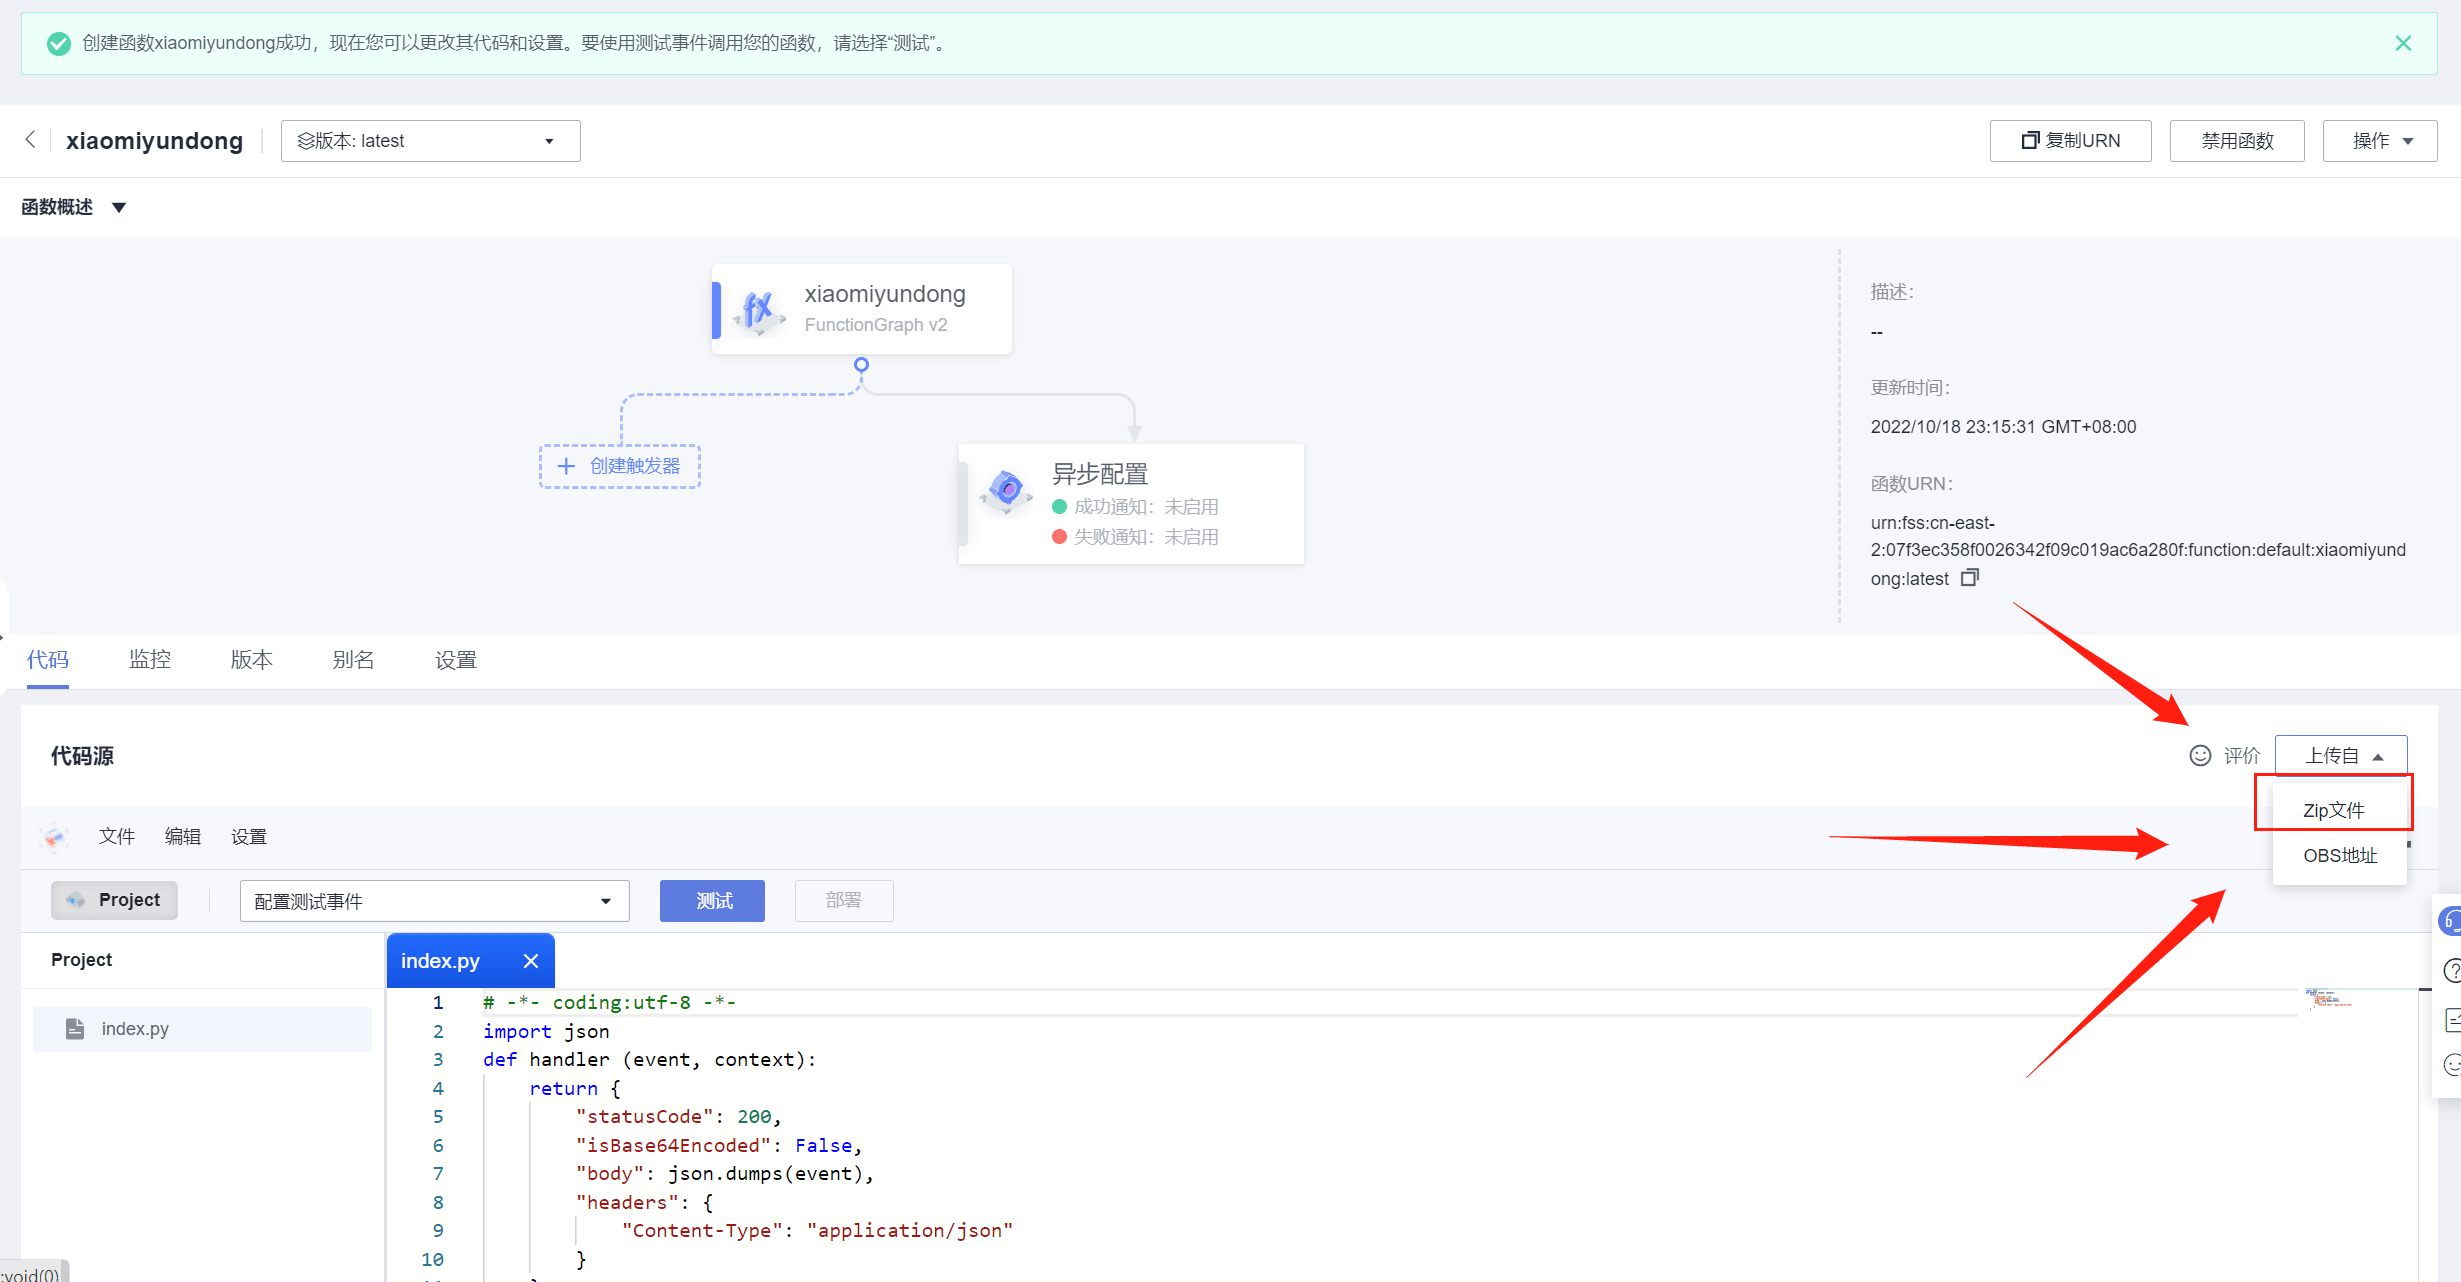Click the editor logo icon beside 文件

[x=55, y=836]
